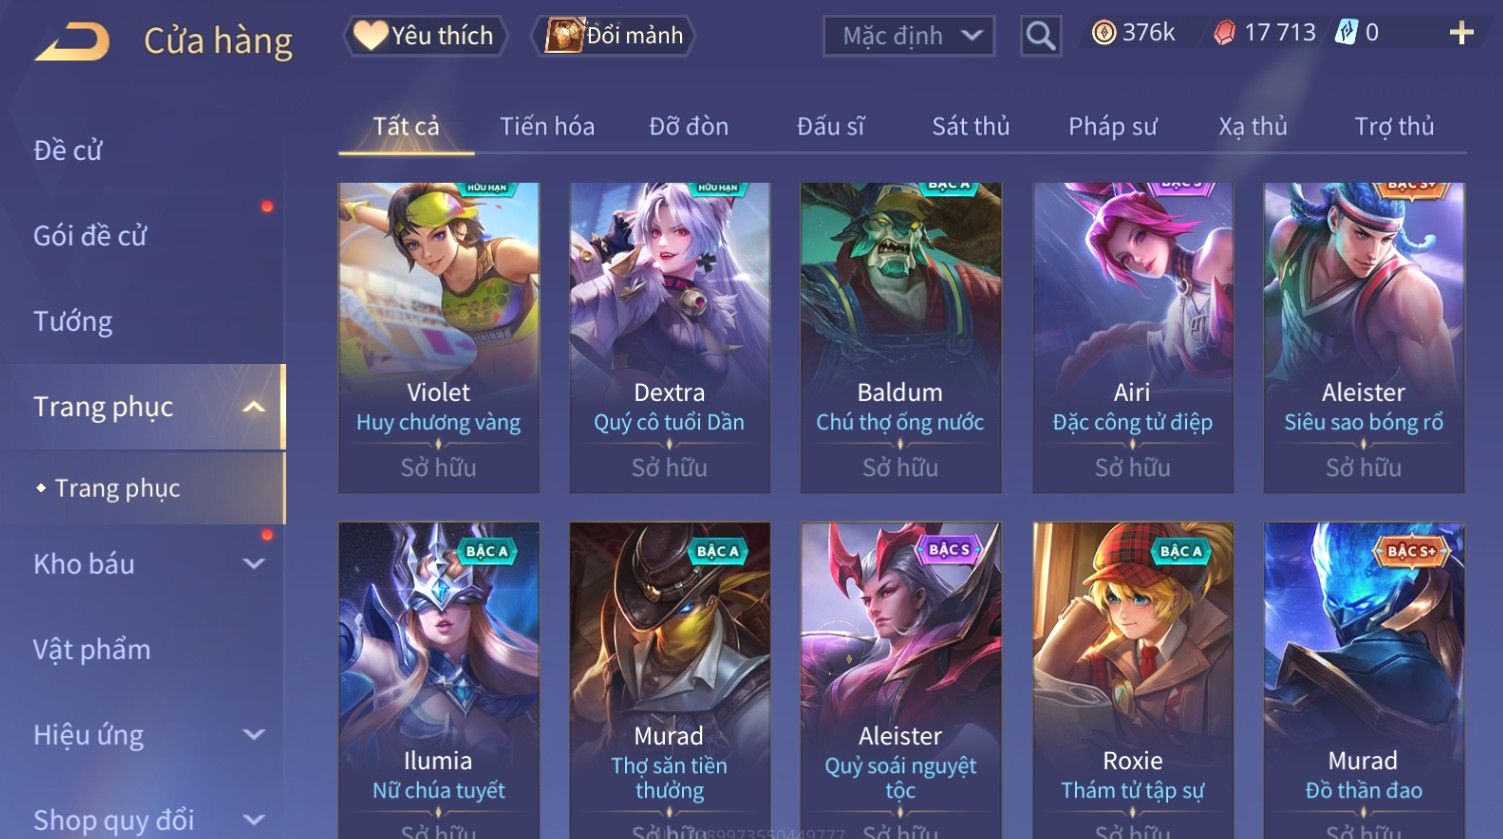Select the Violet Huy chương vàng skin
The image size is (1503, 839).
coord(438,337)
